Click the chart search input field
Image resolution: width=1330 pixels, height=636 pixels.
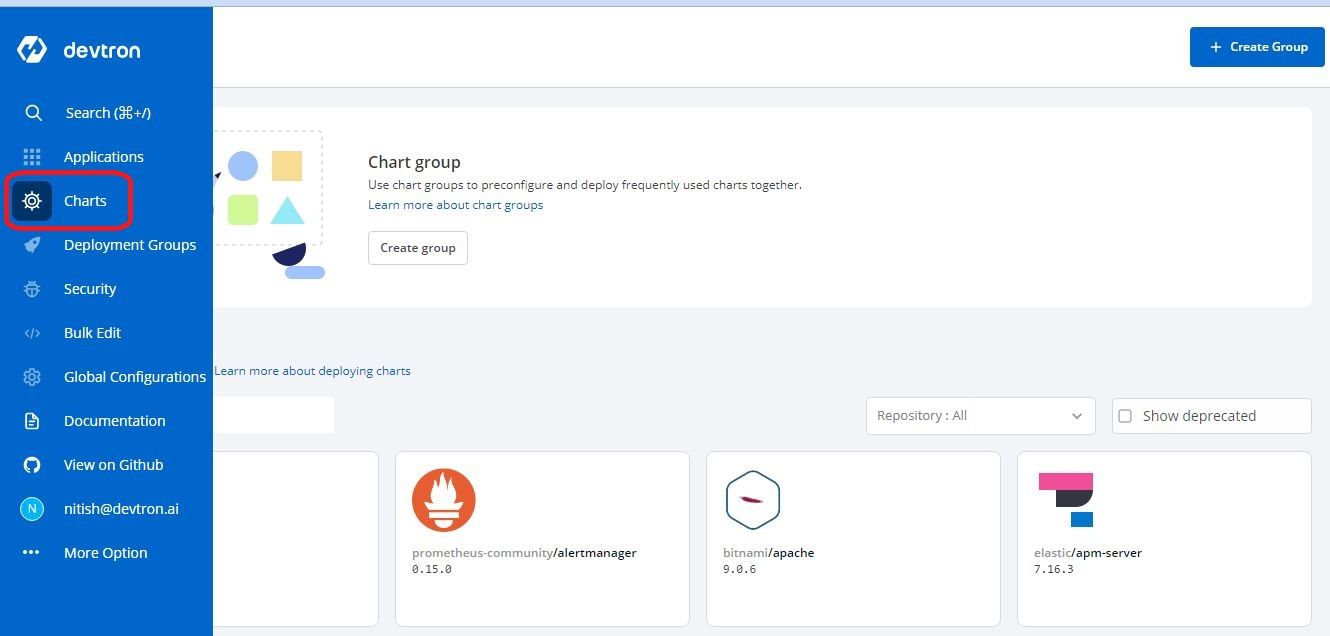point(273,415)
